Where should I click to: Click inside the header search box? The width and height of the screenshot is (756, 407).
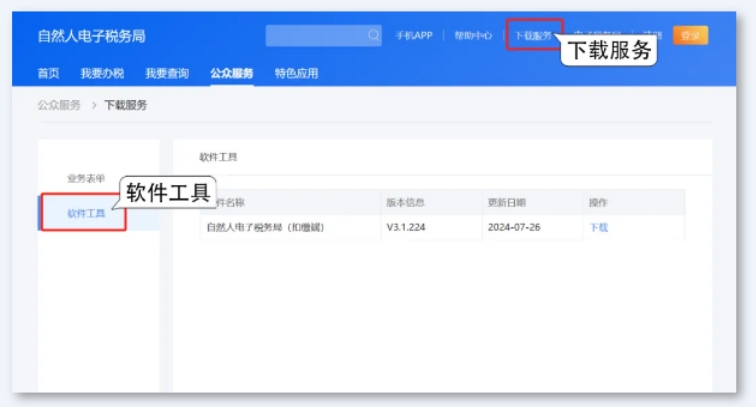click(x=315, y=35)
